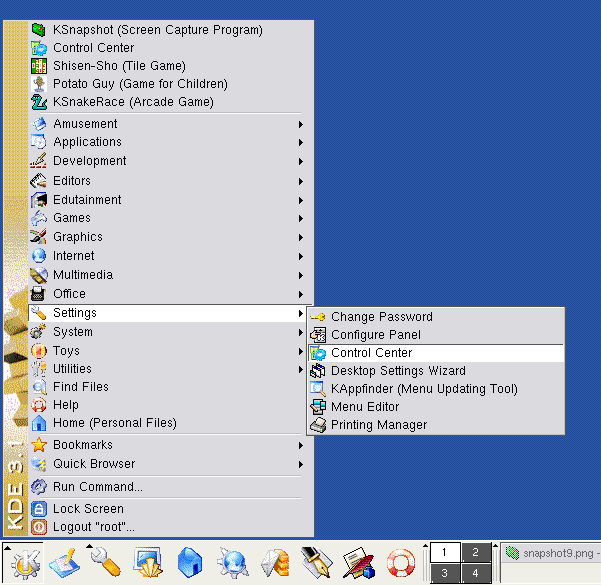Click the panel handle left of pager

[x=425, y=563]
